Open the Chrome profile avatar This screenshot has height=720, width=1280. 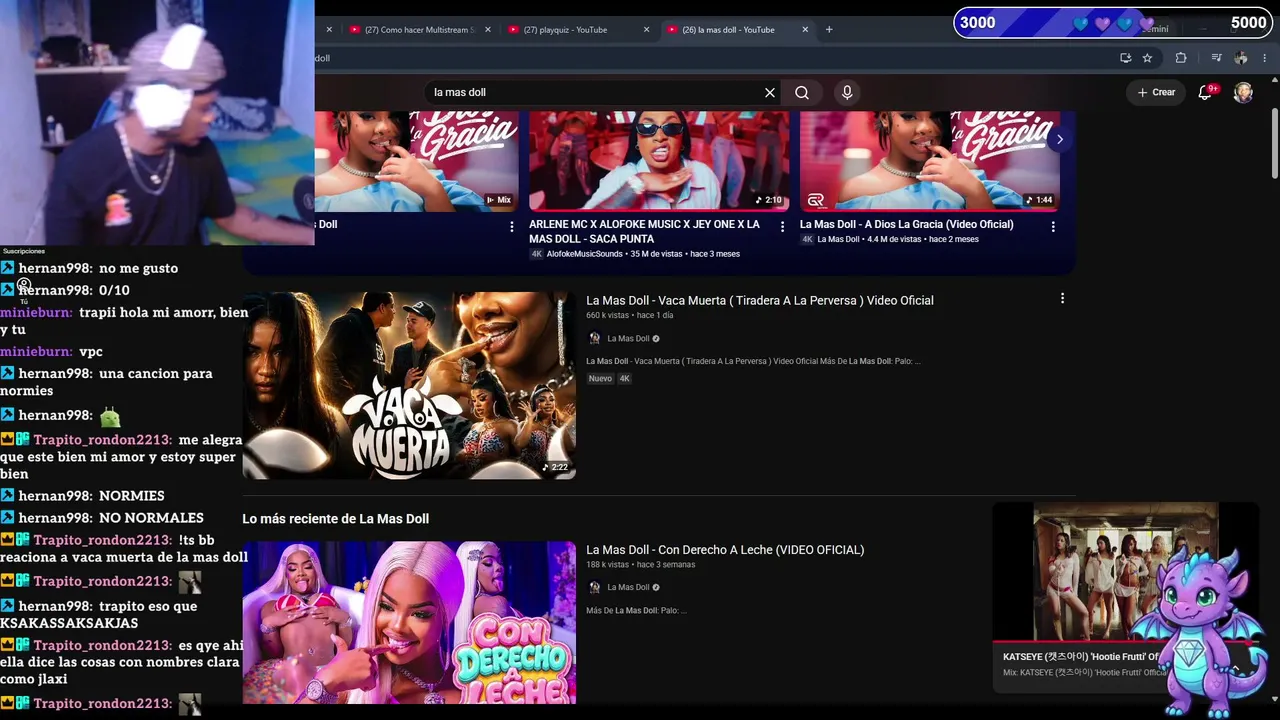[x=1241, y=58]
